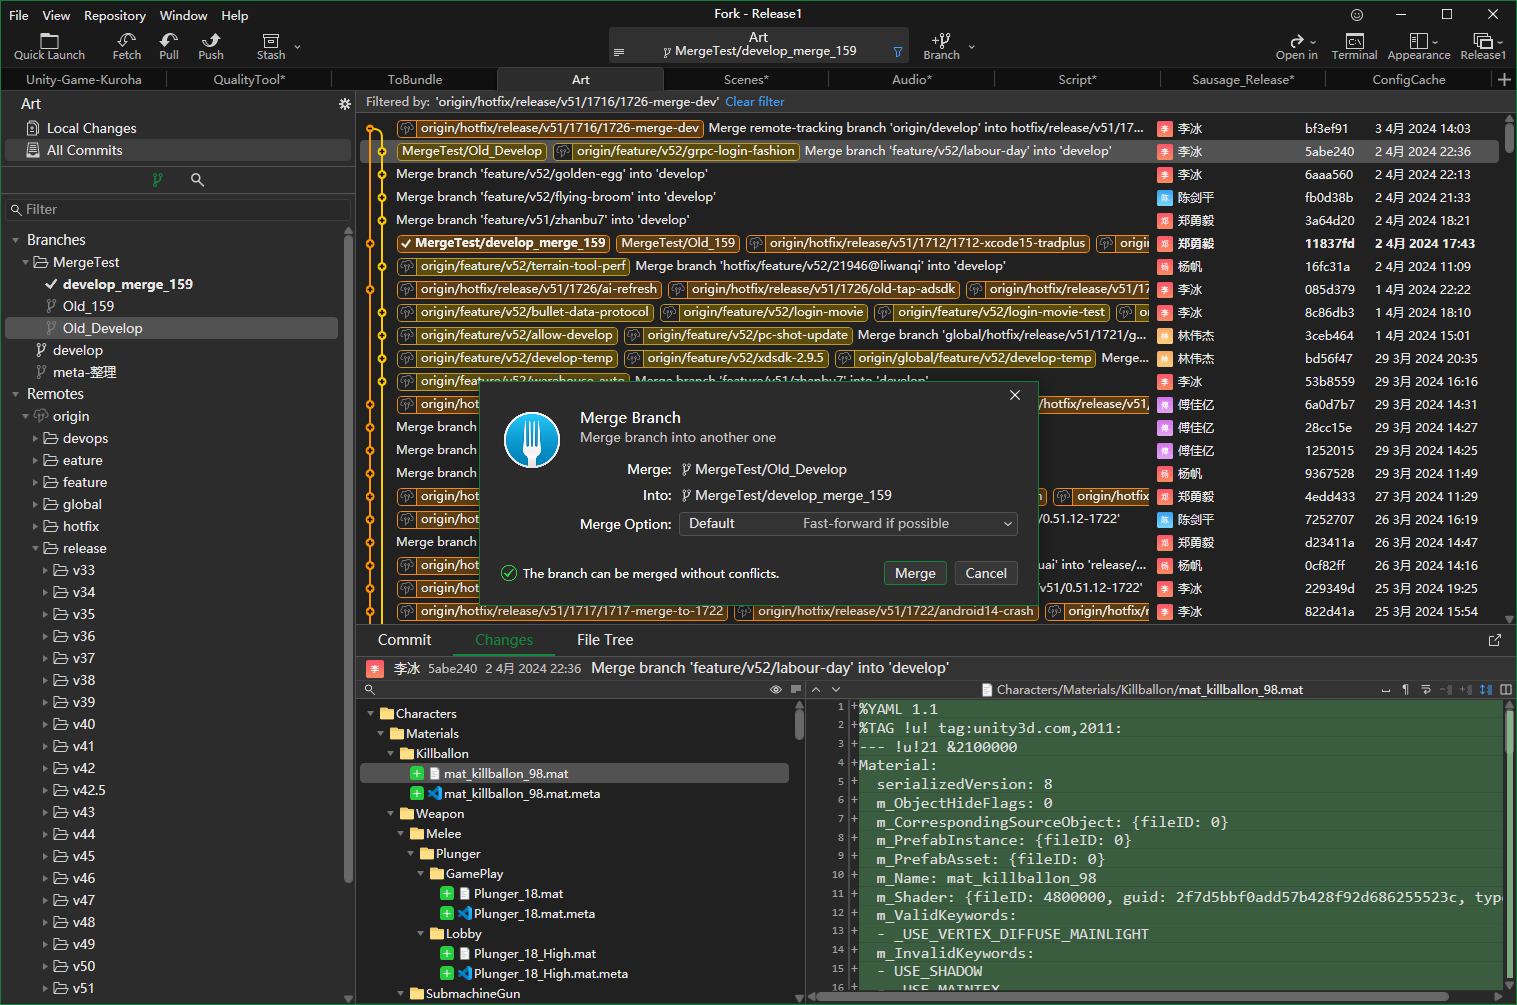The height and width of the screenshot is (1005, 1517).
Task: Click the Fetch toolbar icon
Action: click(126, 45)
